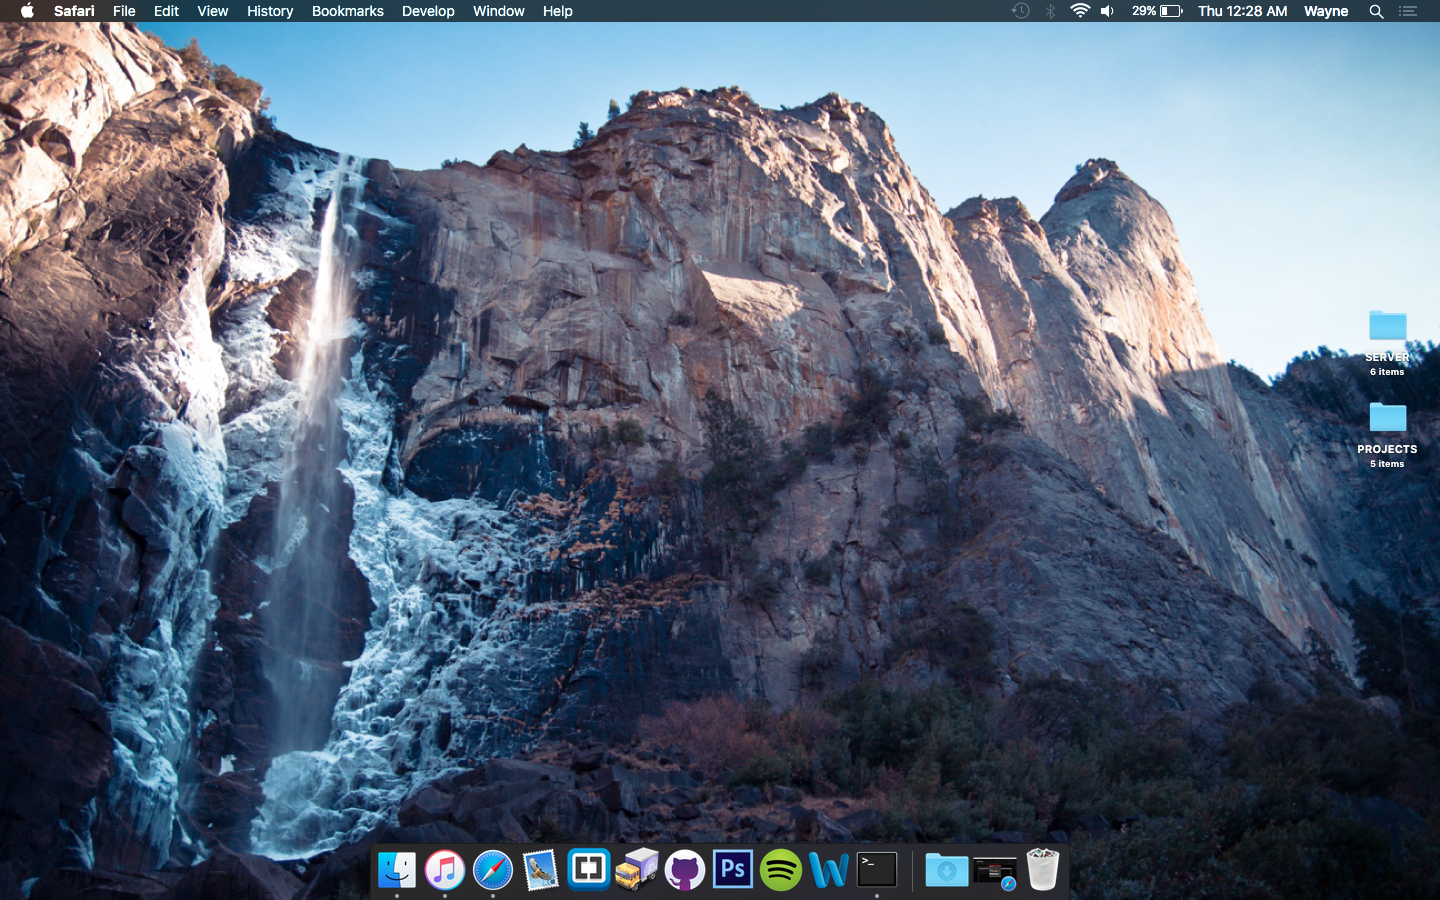Open the Edit menu
1440x900 pixels.
click(x=166, y=11)
